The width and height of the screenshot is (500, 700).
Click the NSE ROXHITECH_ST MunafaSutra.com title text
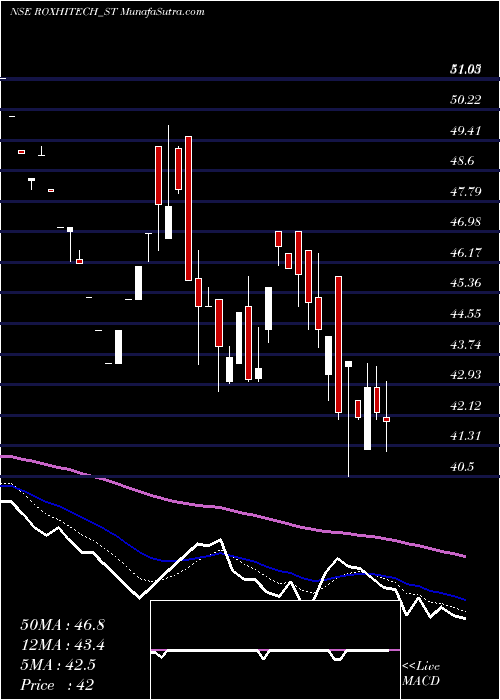click(x=107, y=12)
